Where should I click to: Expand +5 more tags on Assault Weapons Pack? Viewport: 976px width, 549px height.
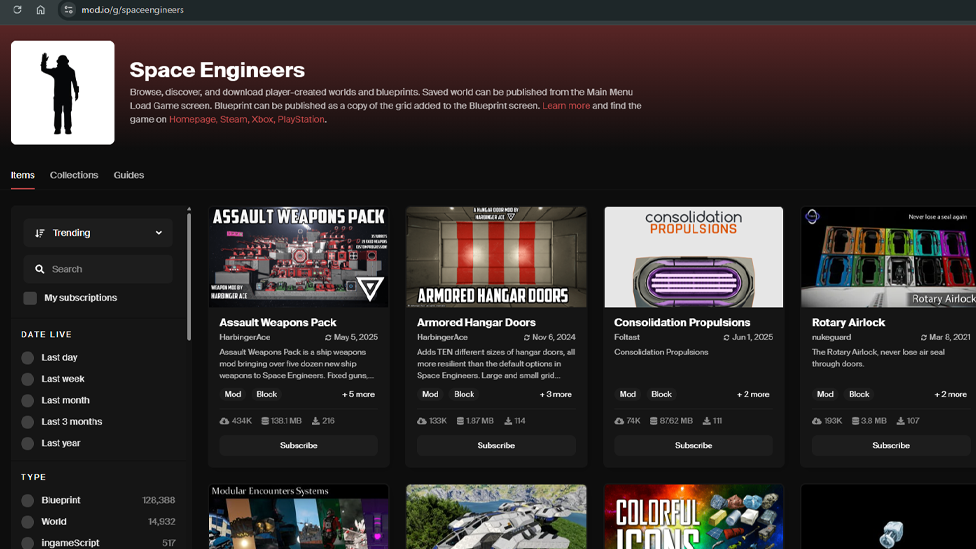pos(359,394)
